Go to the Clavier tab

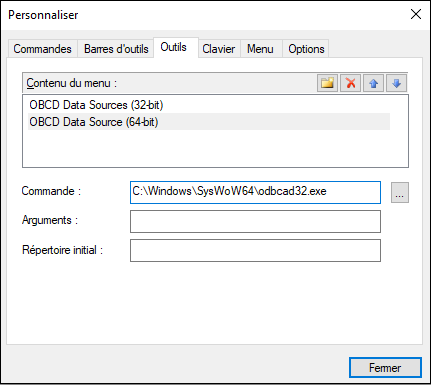coord(219,49)
